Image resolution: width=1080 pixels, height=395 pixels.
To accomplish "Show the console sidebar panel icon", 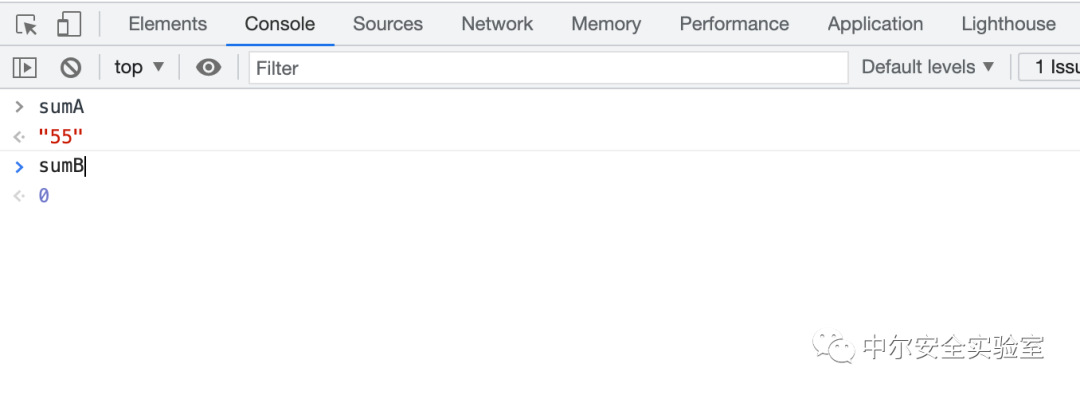I will 25,68.
